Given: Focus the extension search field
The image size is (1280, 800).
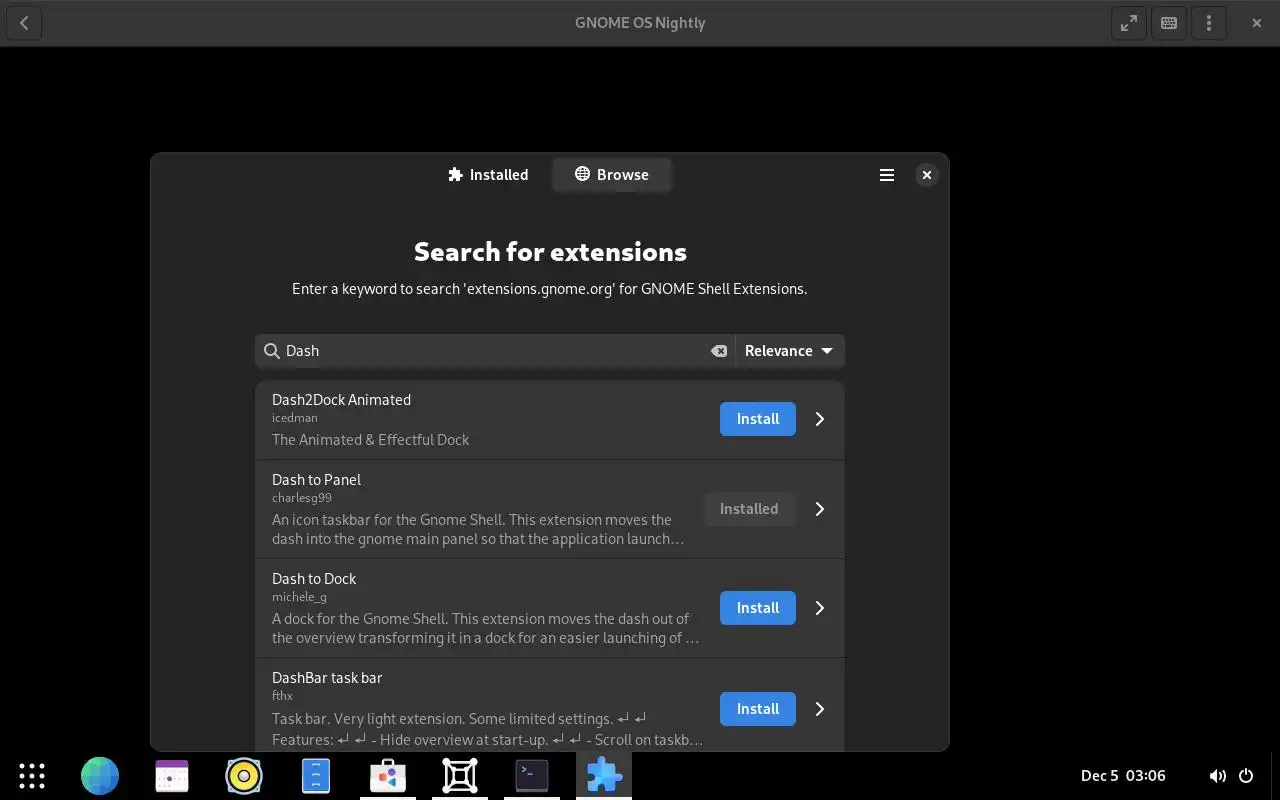Looking at the screenshot, I should pyautogui.click(x=495, y=351).
